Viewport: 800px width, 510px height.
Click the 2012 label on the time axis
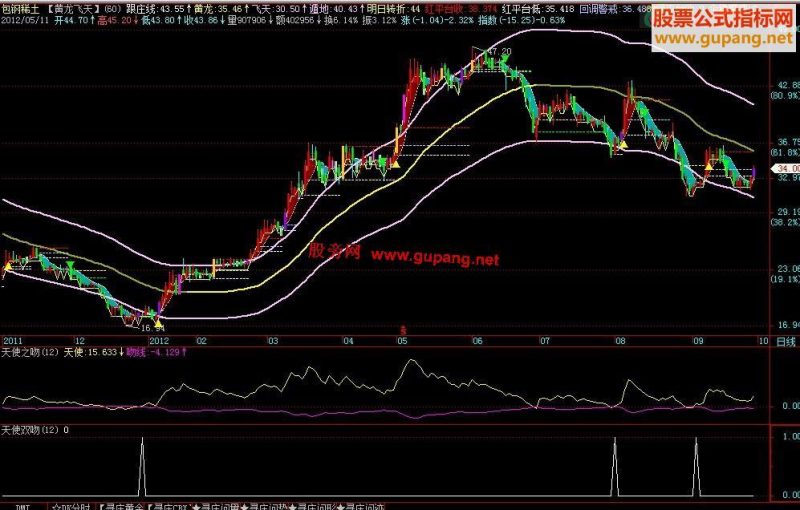[x=159, y=341]
